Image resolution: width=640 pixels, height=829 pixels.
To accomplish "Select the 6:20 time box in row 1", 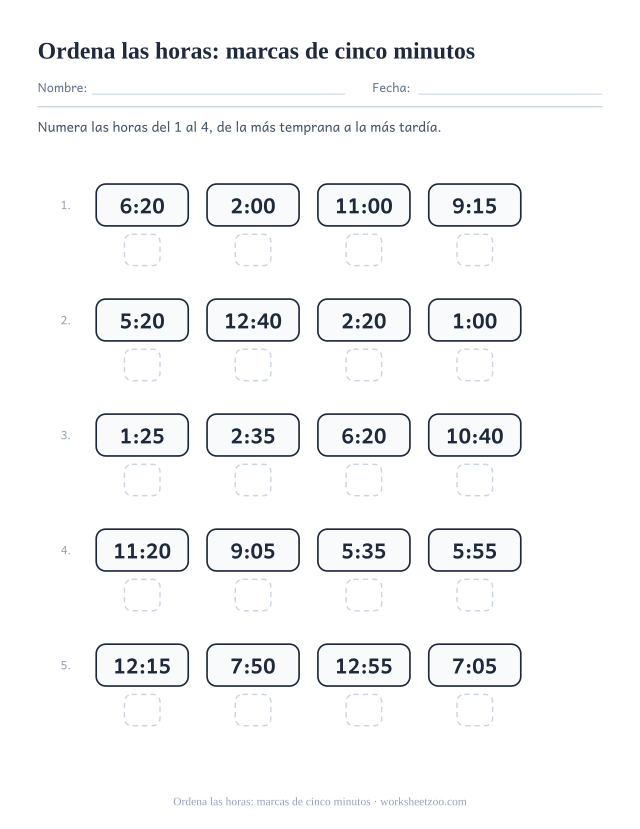I will 142,205.
